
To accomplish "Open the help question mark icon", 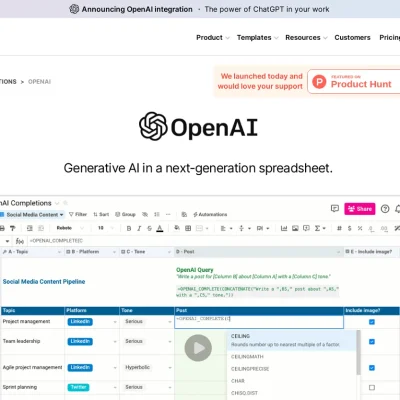I will tap(385, 209).
